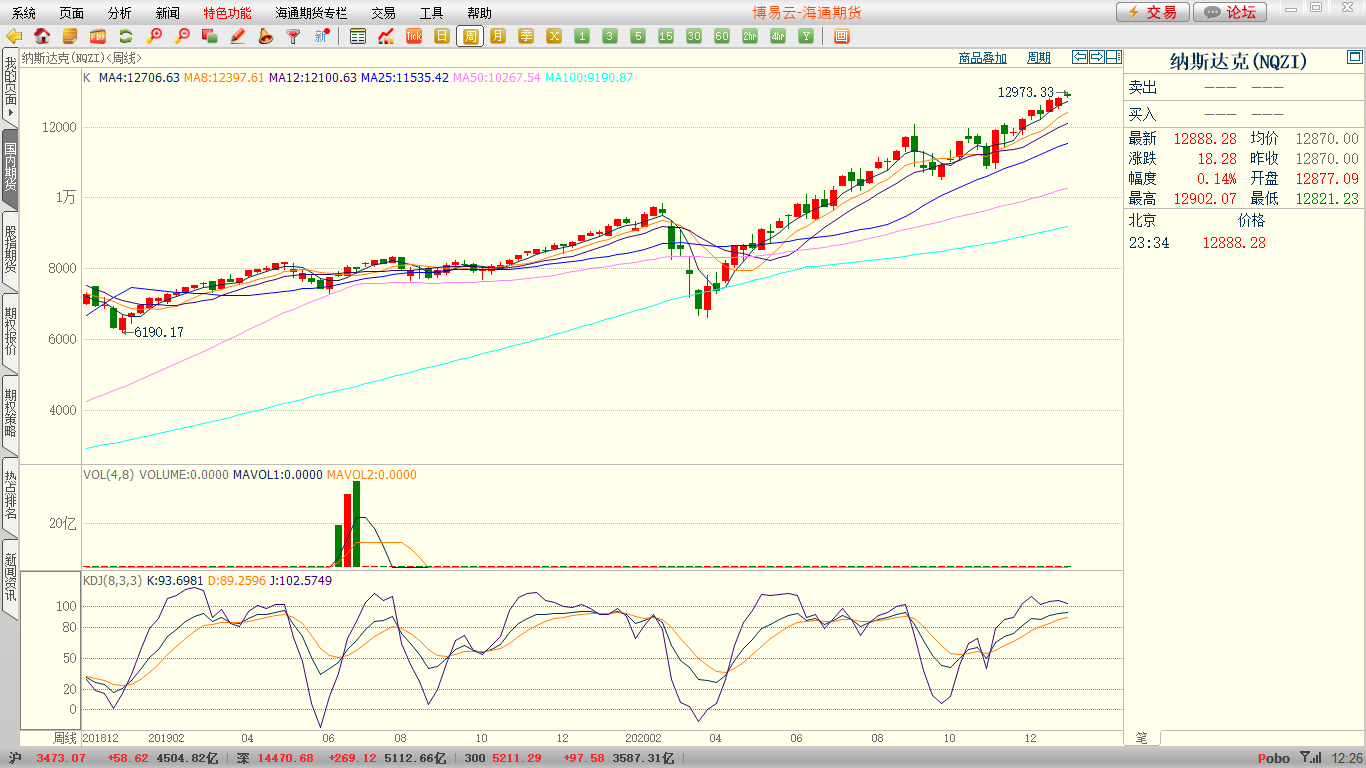The image size is (1366, 768).
Task: Select weekly 周 K-line period
Action: point(470,36)
